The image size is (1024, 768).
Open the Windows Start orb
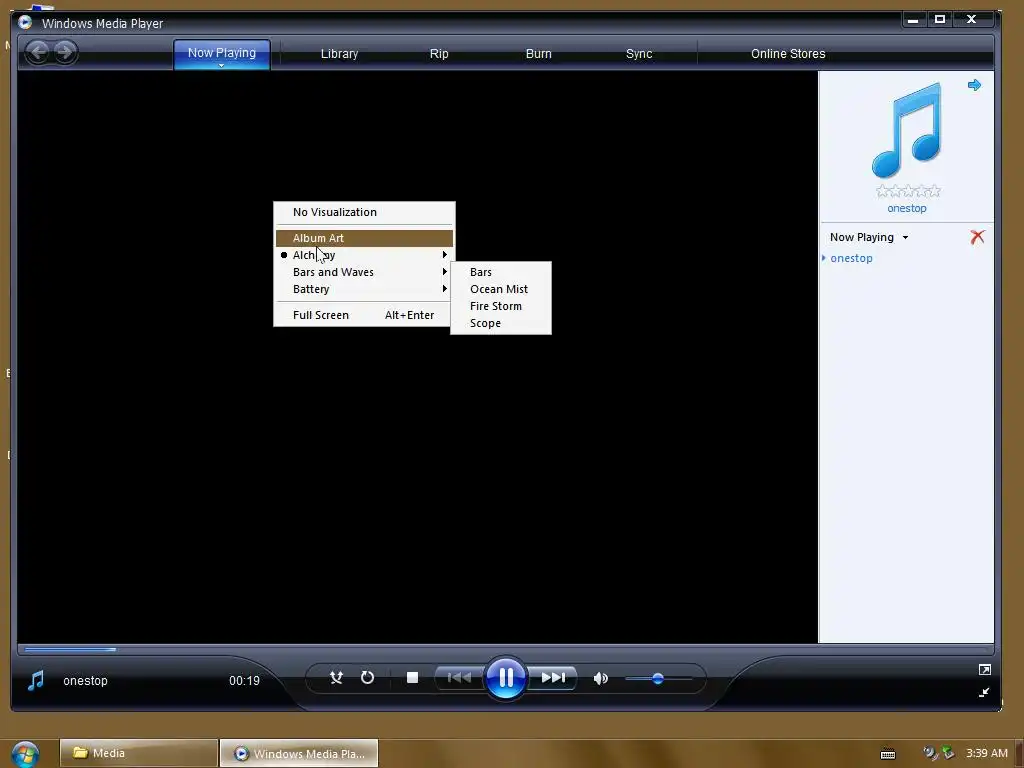tap(25, 754)
